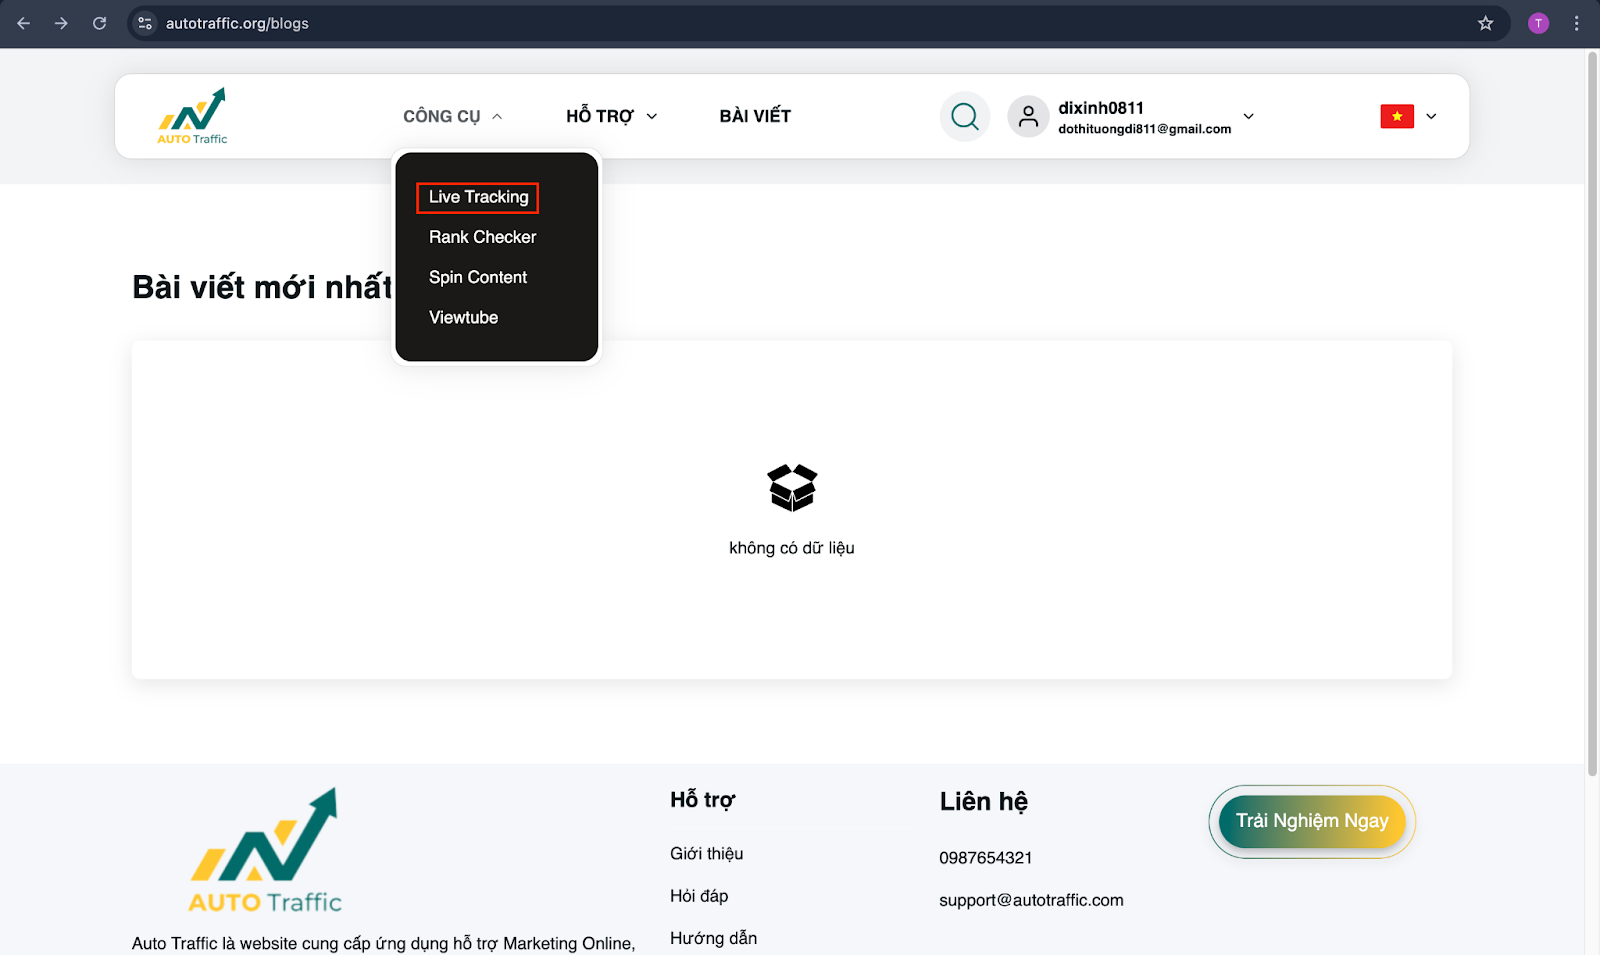The image size is (1600, 955).
Task: Click support@autotraffic.com email link
Action: [1031, 900]
